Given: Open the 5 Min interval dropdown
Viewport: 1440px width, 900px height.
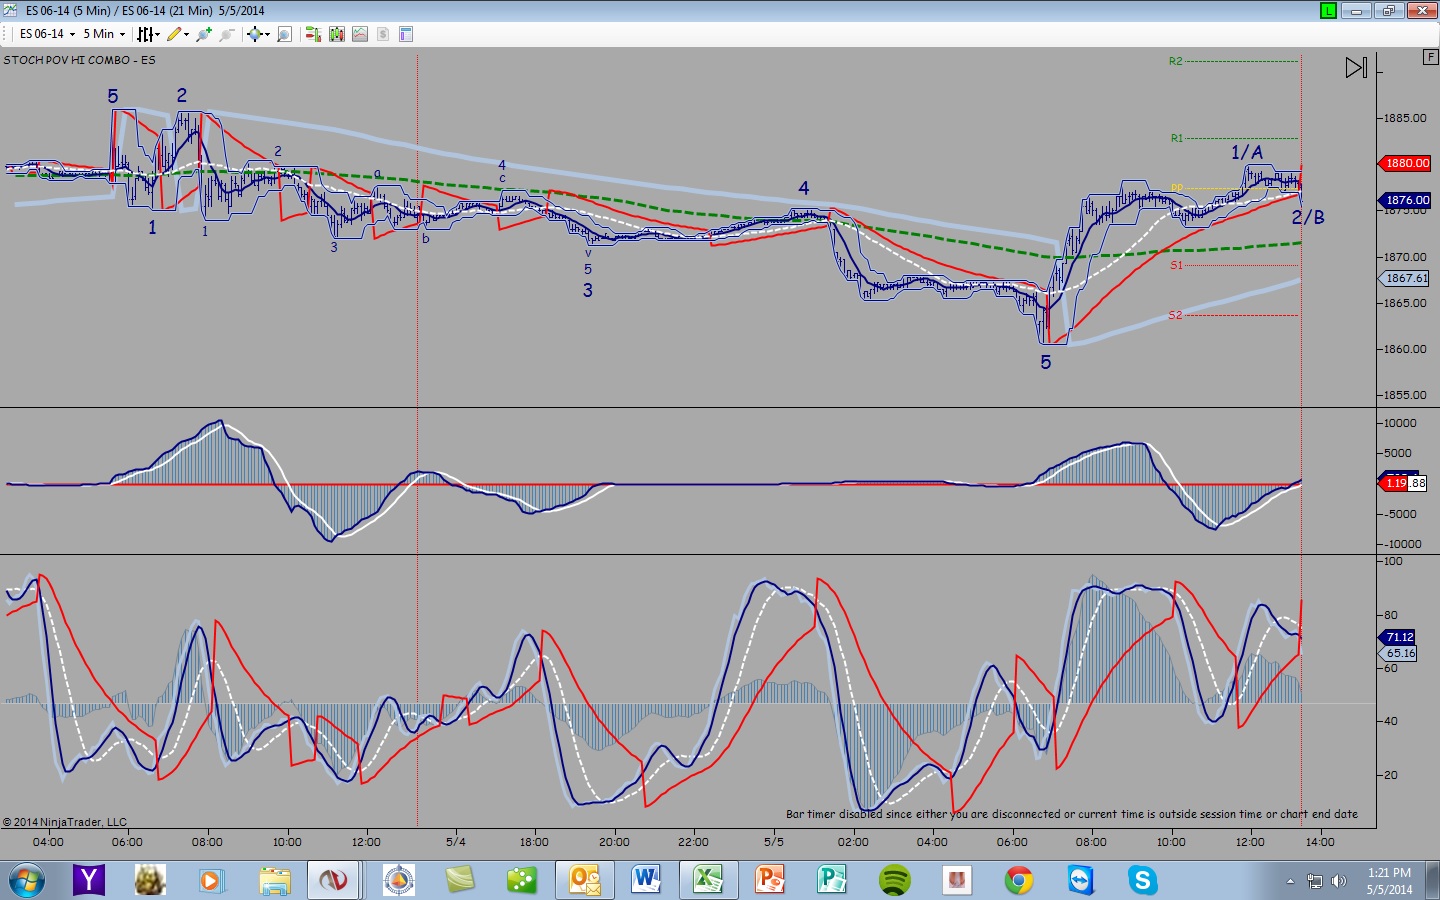Looking at the screenshot, I should [x=104, y=34].
